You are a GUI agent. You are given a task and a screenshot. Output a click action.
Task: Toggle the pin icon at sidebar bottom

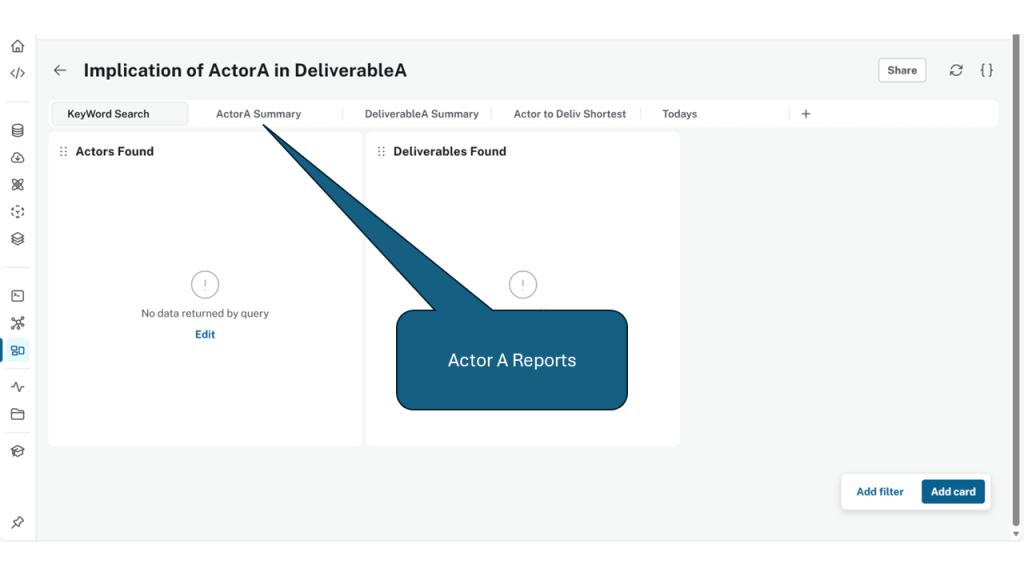click(17, 522)
